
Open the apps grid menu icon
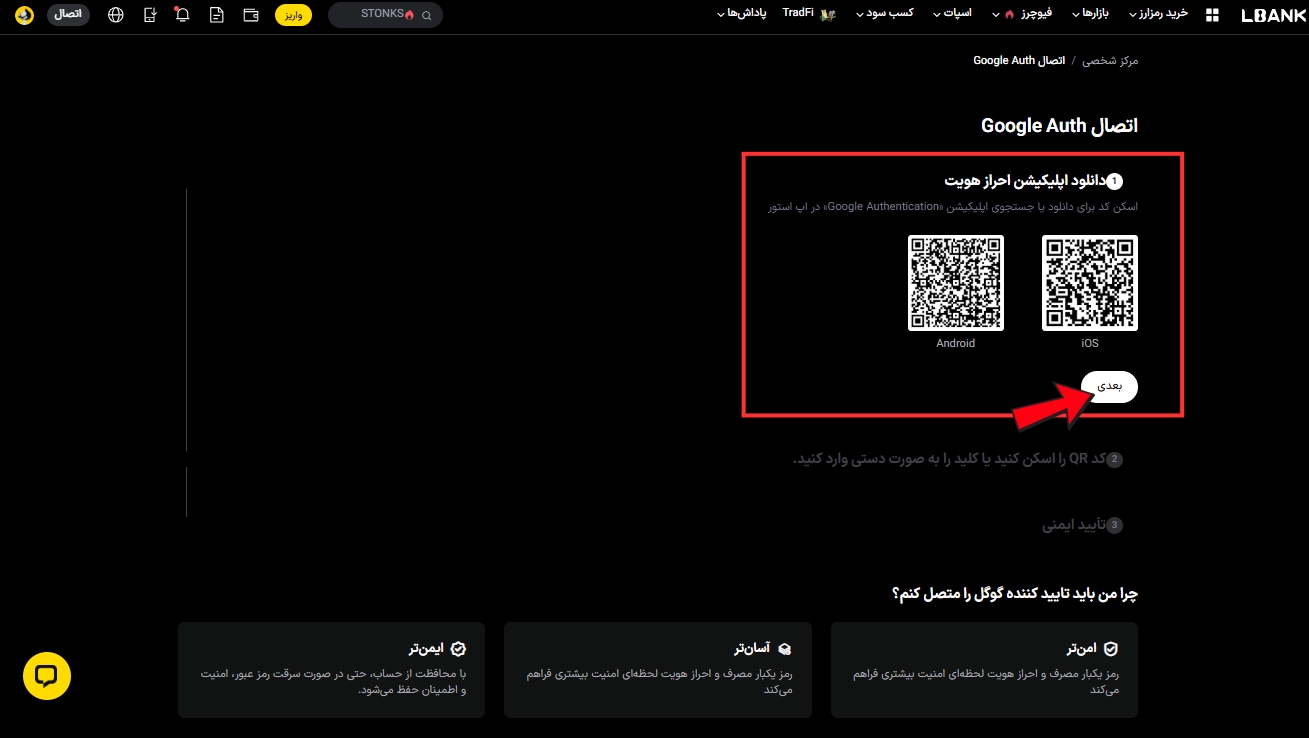point(1213,15)
